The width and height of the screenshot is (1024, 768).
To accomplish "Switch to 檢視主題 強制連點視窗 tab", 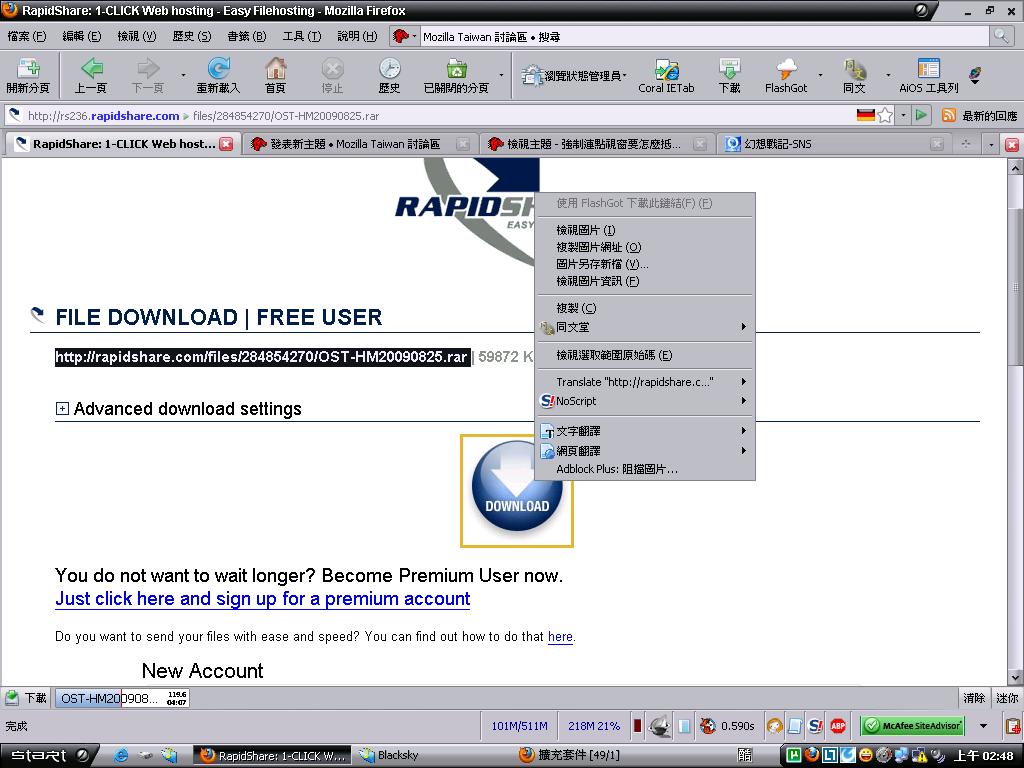I will coord(594,144).
